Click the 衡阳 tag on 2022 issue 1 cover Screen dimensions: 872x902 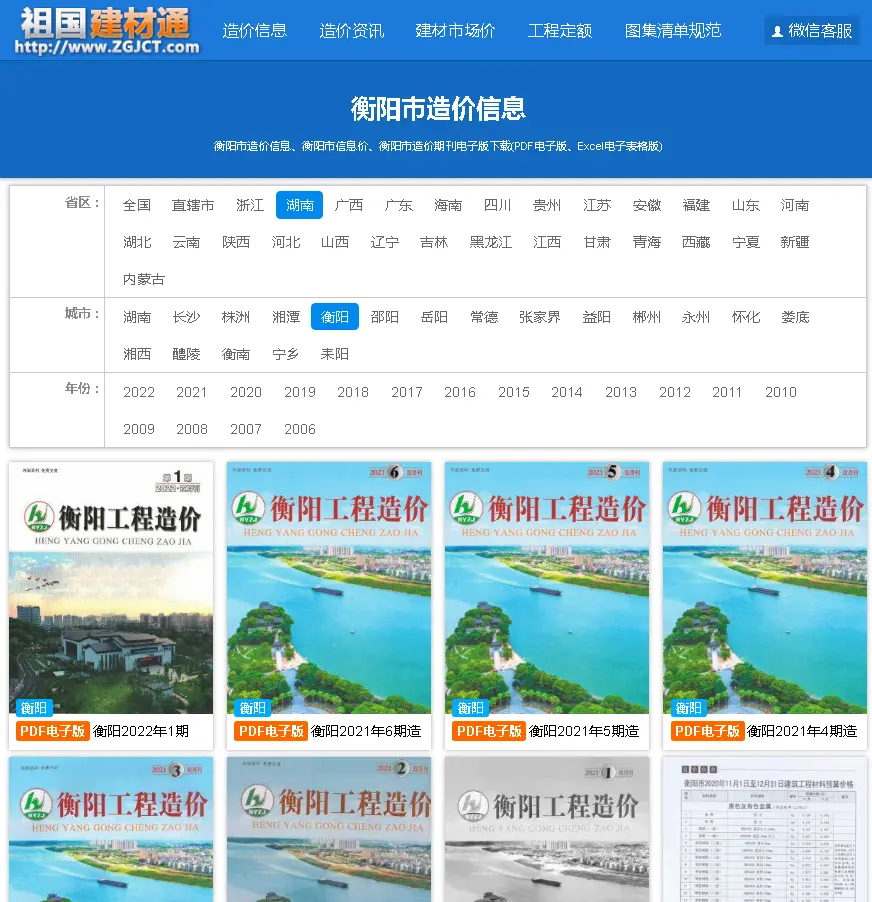tap(34, 708)
